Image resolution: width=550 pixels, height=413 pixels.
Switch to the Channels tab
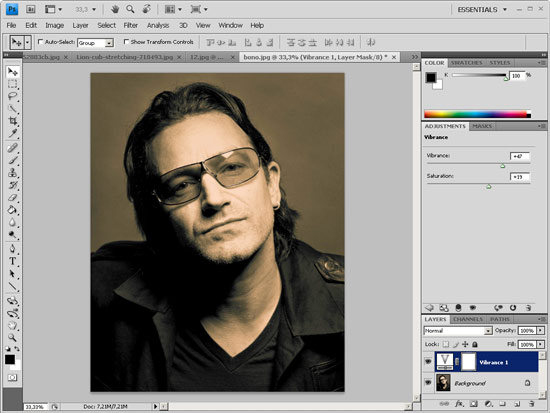pyautogui.click(x=468, y=319)
